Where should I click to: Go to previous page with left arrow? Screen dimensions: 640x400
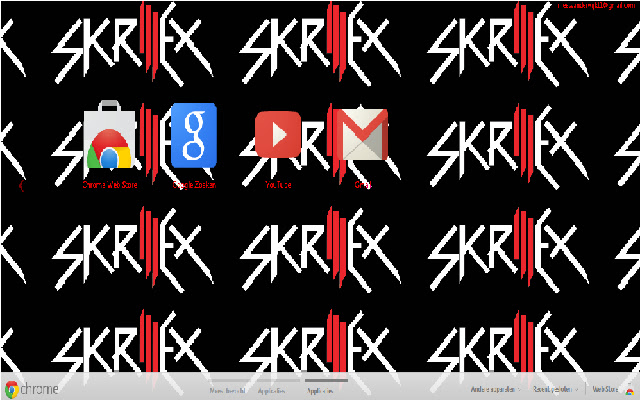21,186
